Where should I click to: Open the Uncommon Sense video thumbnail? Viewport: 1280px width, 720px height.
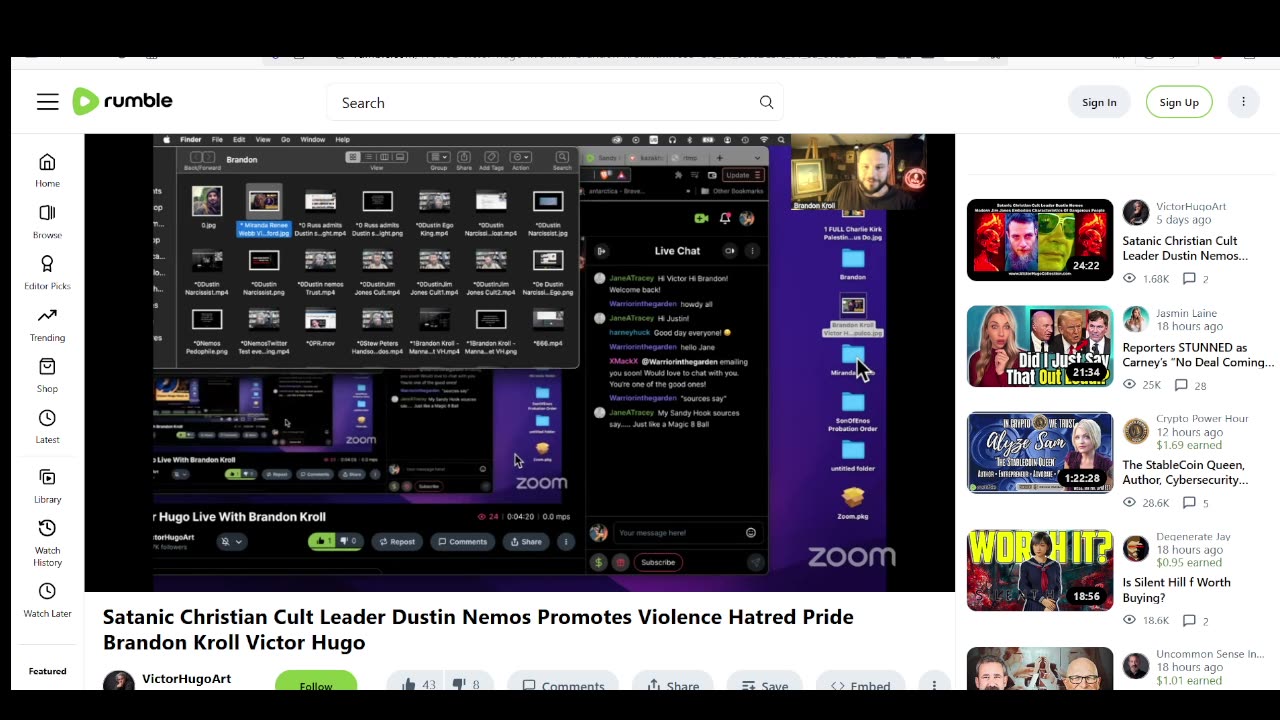[1040, 669]
